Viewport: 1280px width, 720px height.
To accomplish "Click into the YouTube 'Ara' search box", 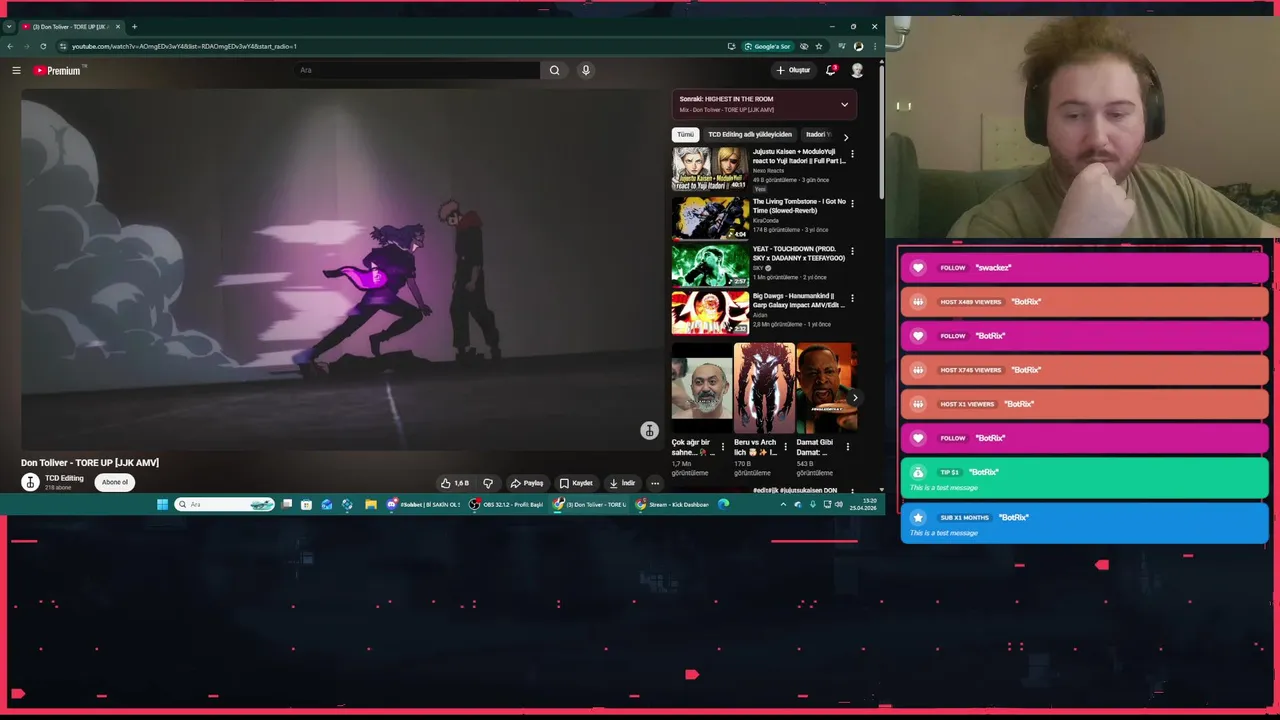I will 418,70.
